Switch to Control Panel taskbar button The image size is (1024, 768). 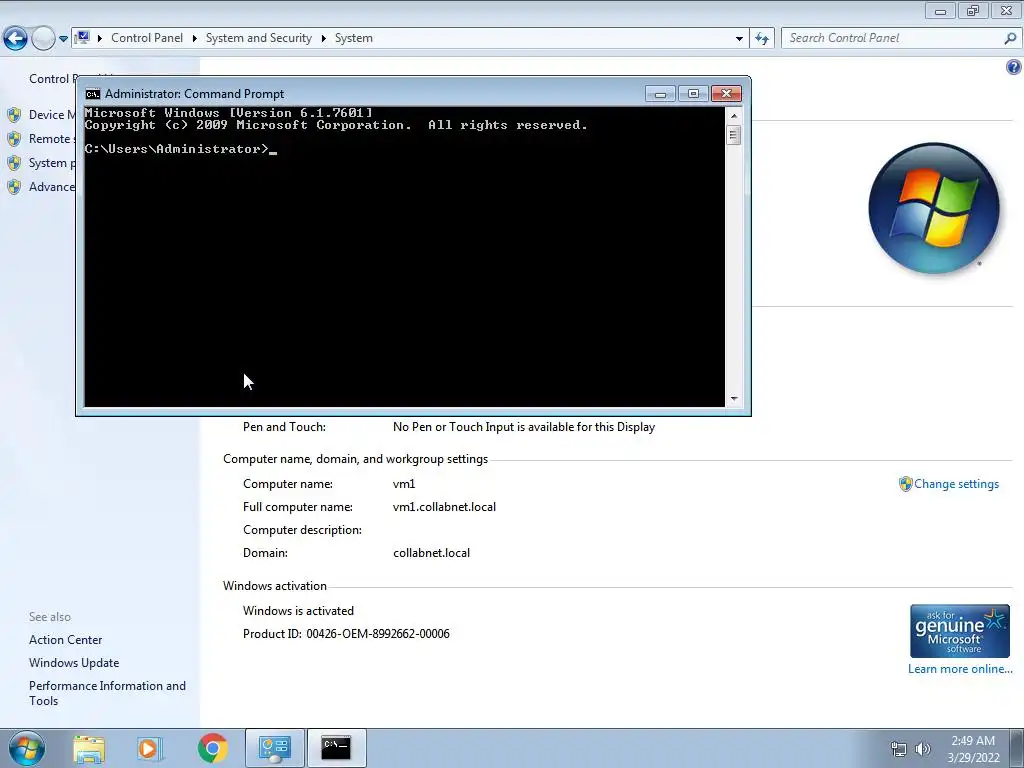coord(274,748)
